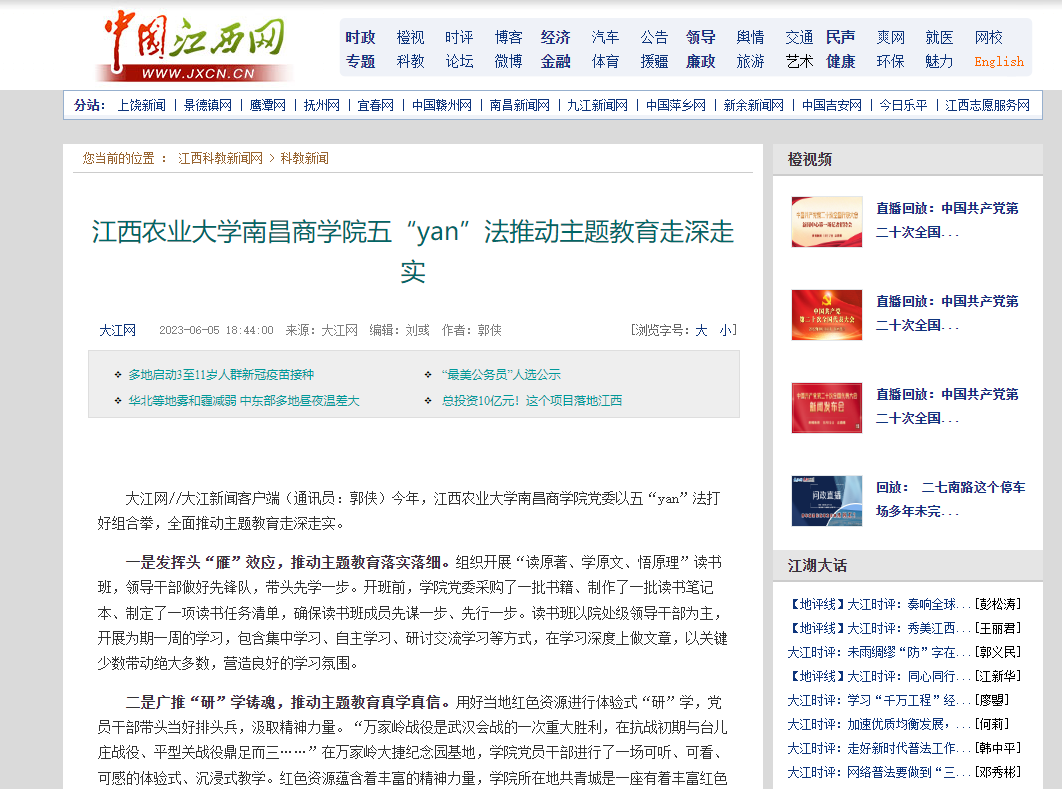
Task: Open the “最美公务员”人选公示 link
Action: tap(500, 375)
